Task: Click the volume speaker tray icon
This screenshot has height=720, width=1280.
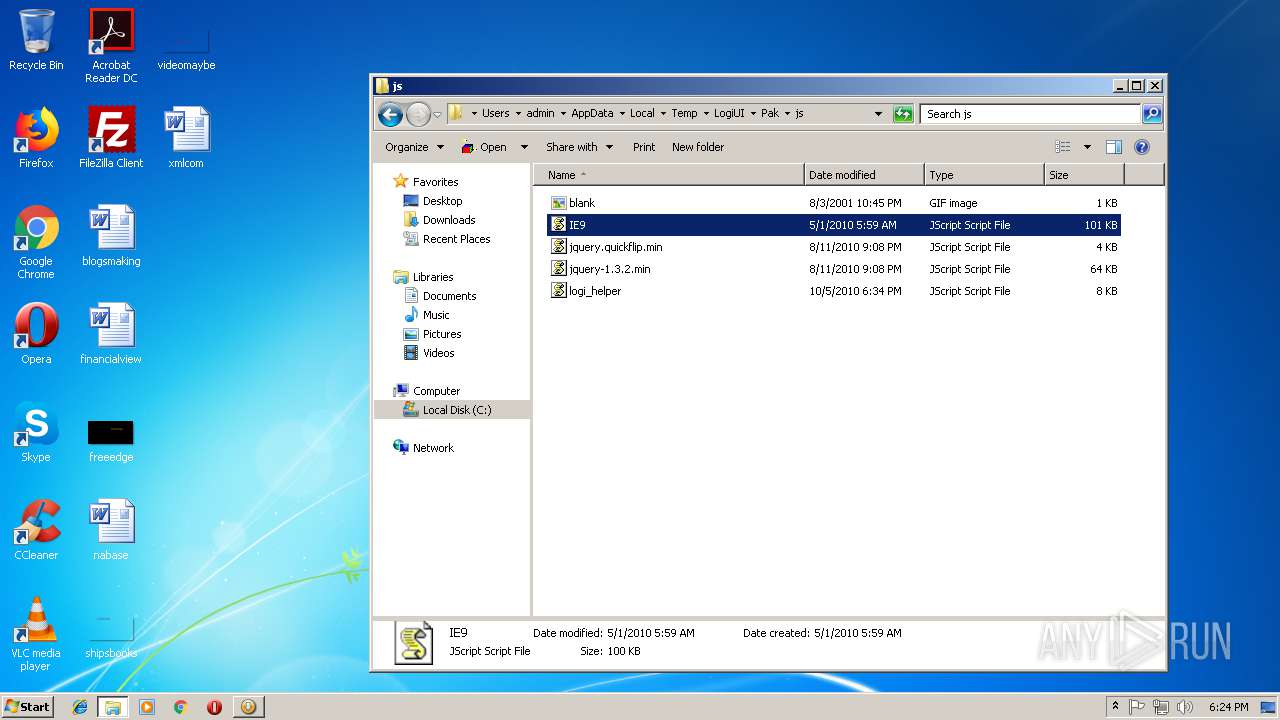Action: click(x=1184, y=707)
